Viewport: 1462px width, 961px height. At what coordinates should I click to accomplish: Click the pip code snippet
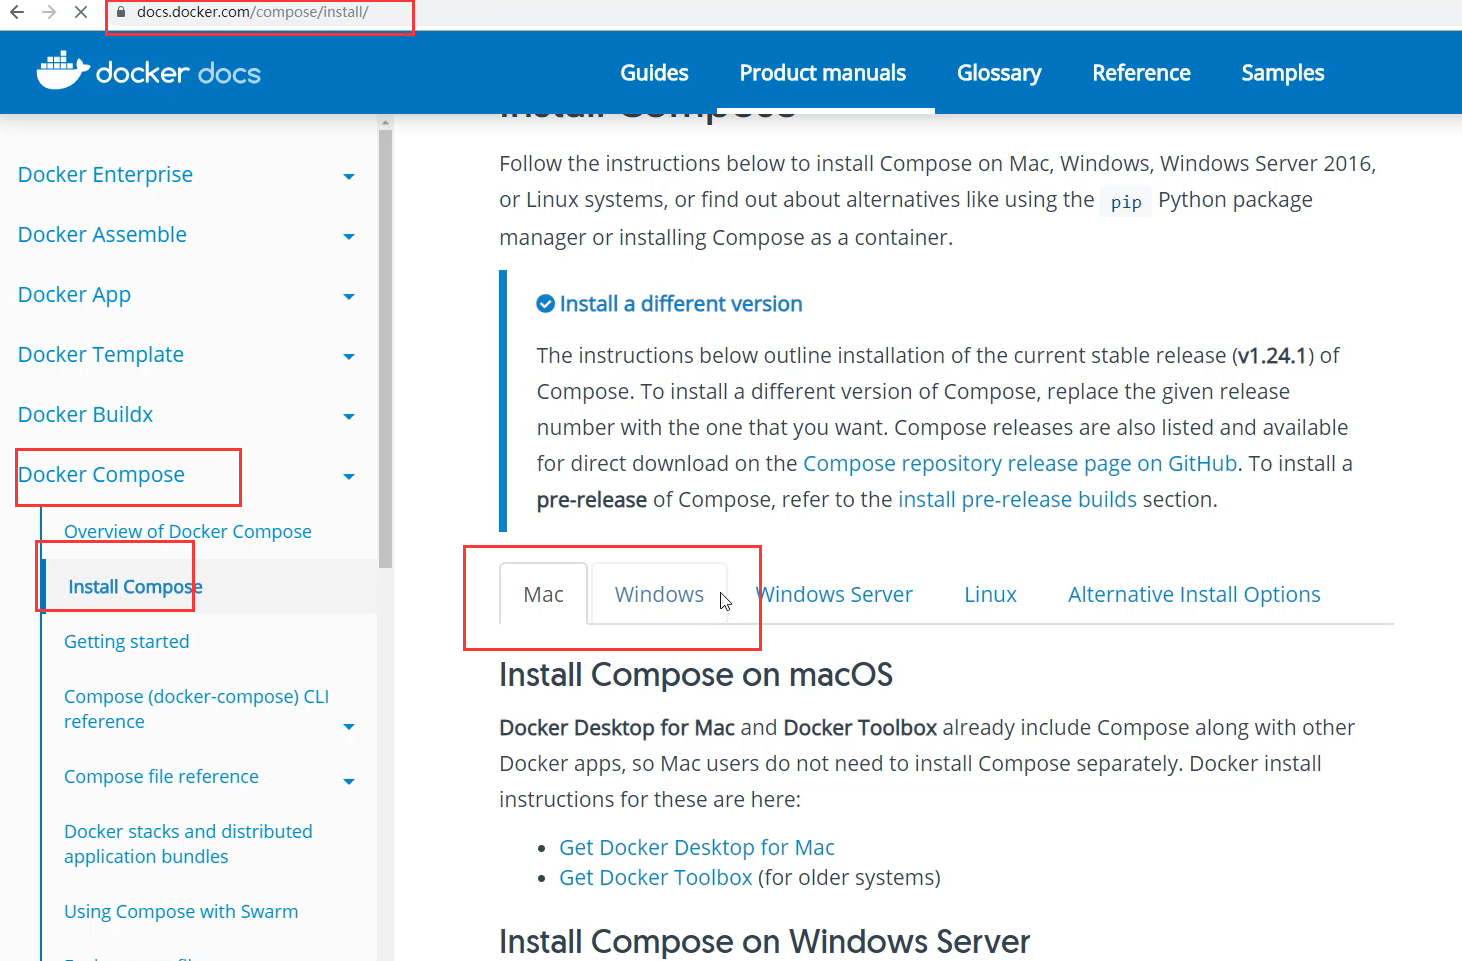pos(1126,202)
